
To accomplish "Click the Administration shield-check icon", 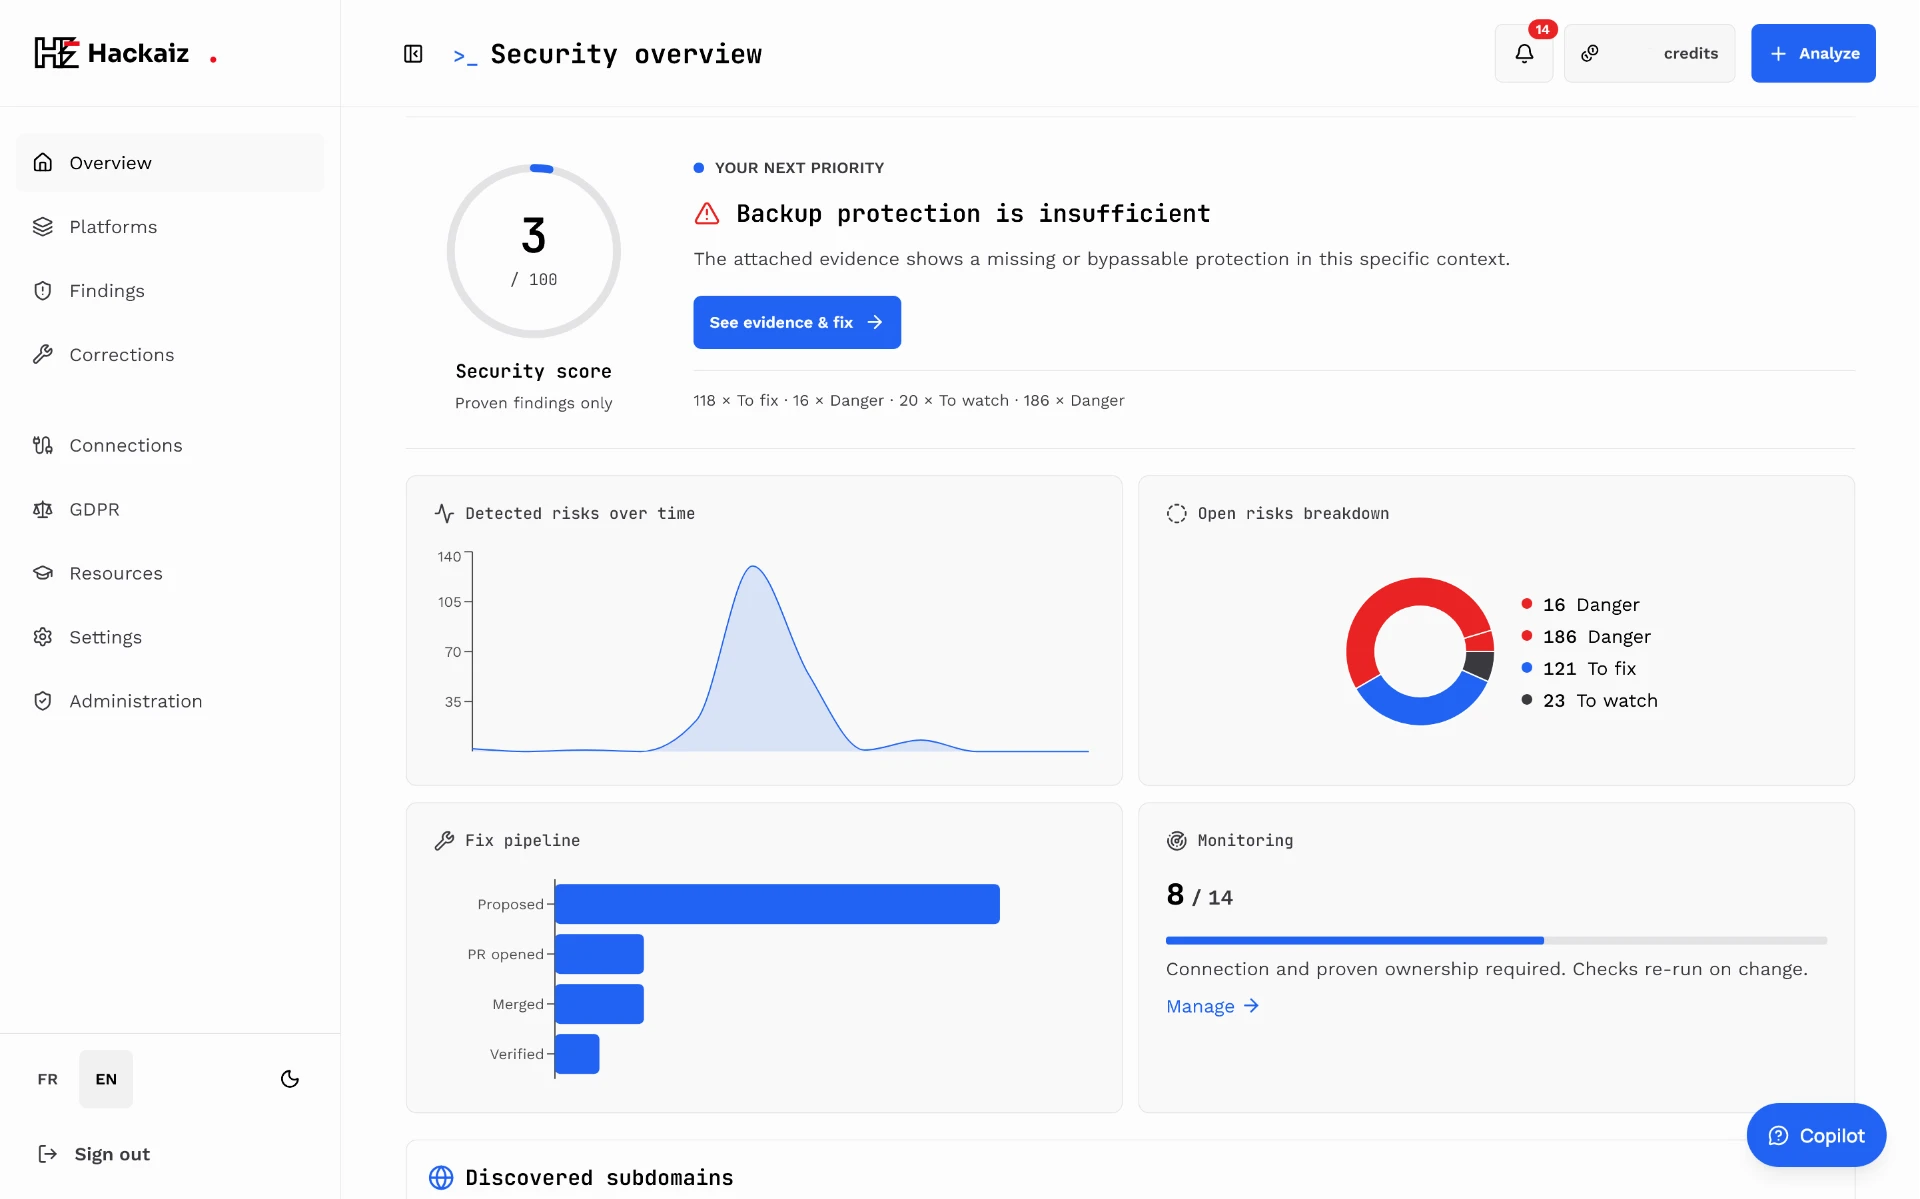I will tap(43, 701).
